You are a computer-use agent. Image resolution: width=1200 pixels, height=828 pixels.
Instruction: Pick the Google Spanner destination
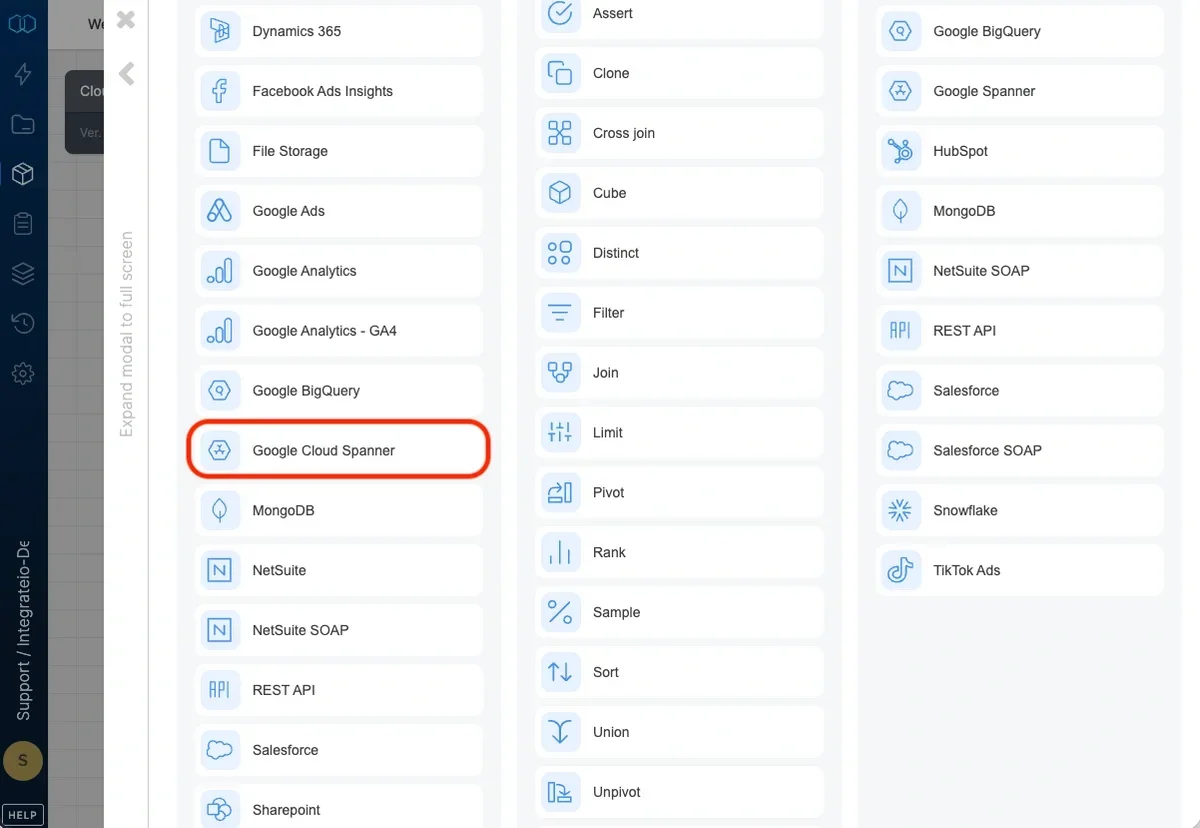point(1020,91)
